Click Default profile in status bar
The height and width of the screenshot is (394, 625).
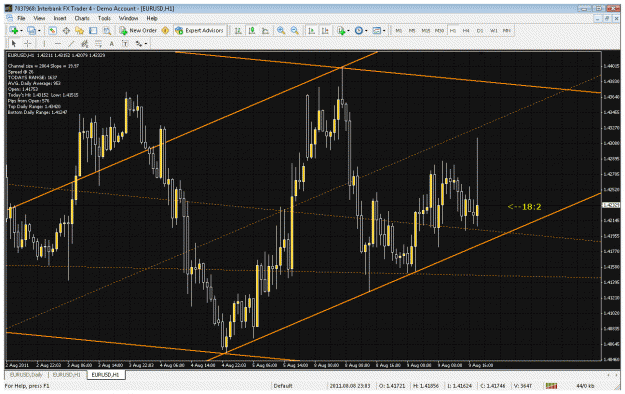click(x=283, y=386)
